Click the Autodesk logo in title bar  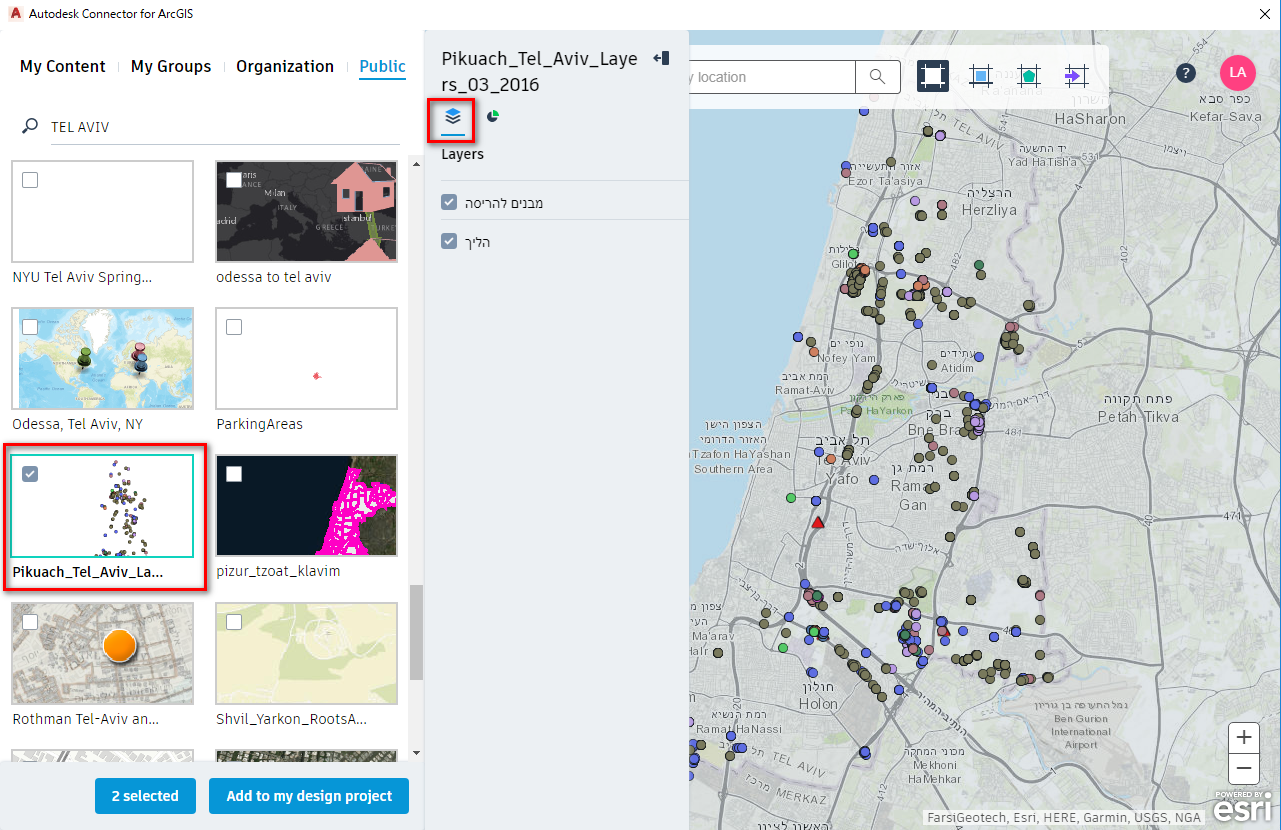click(x=15, y=12)
